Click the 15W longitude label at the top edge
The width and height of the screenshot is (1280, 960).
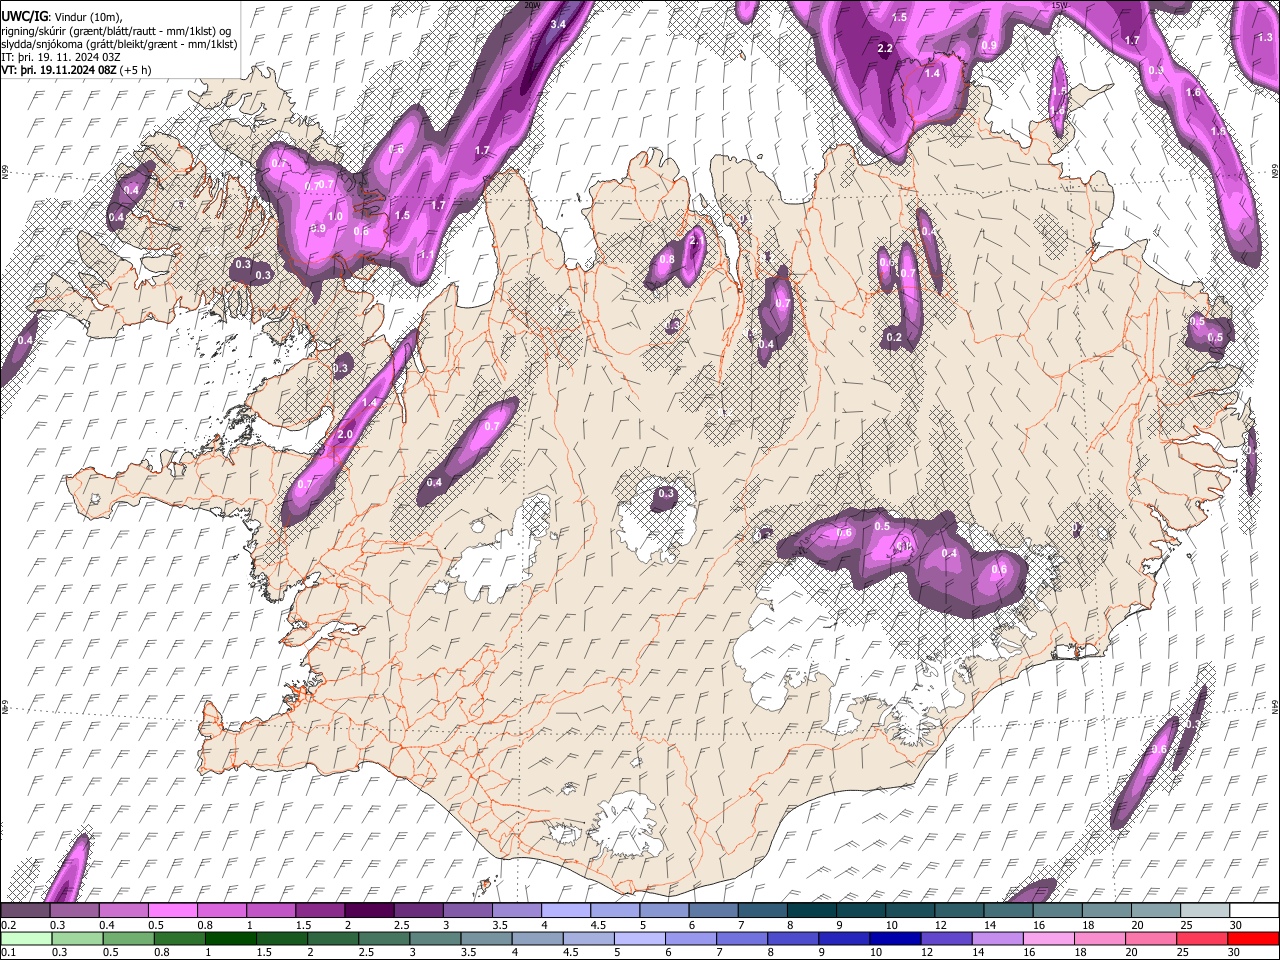tap(1059, 5)
